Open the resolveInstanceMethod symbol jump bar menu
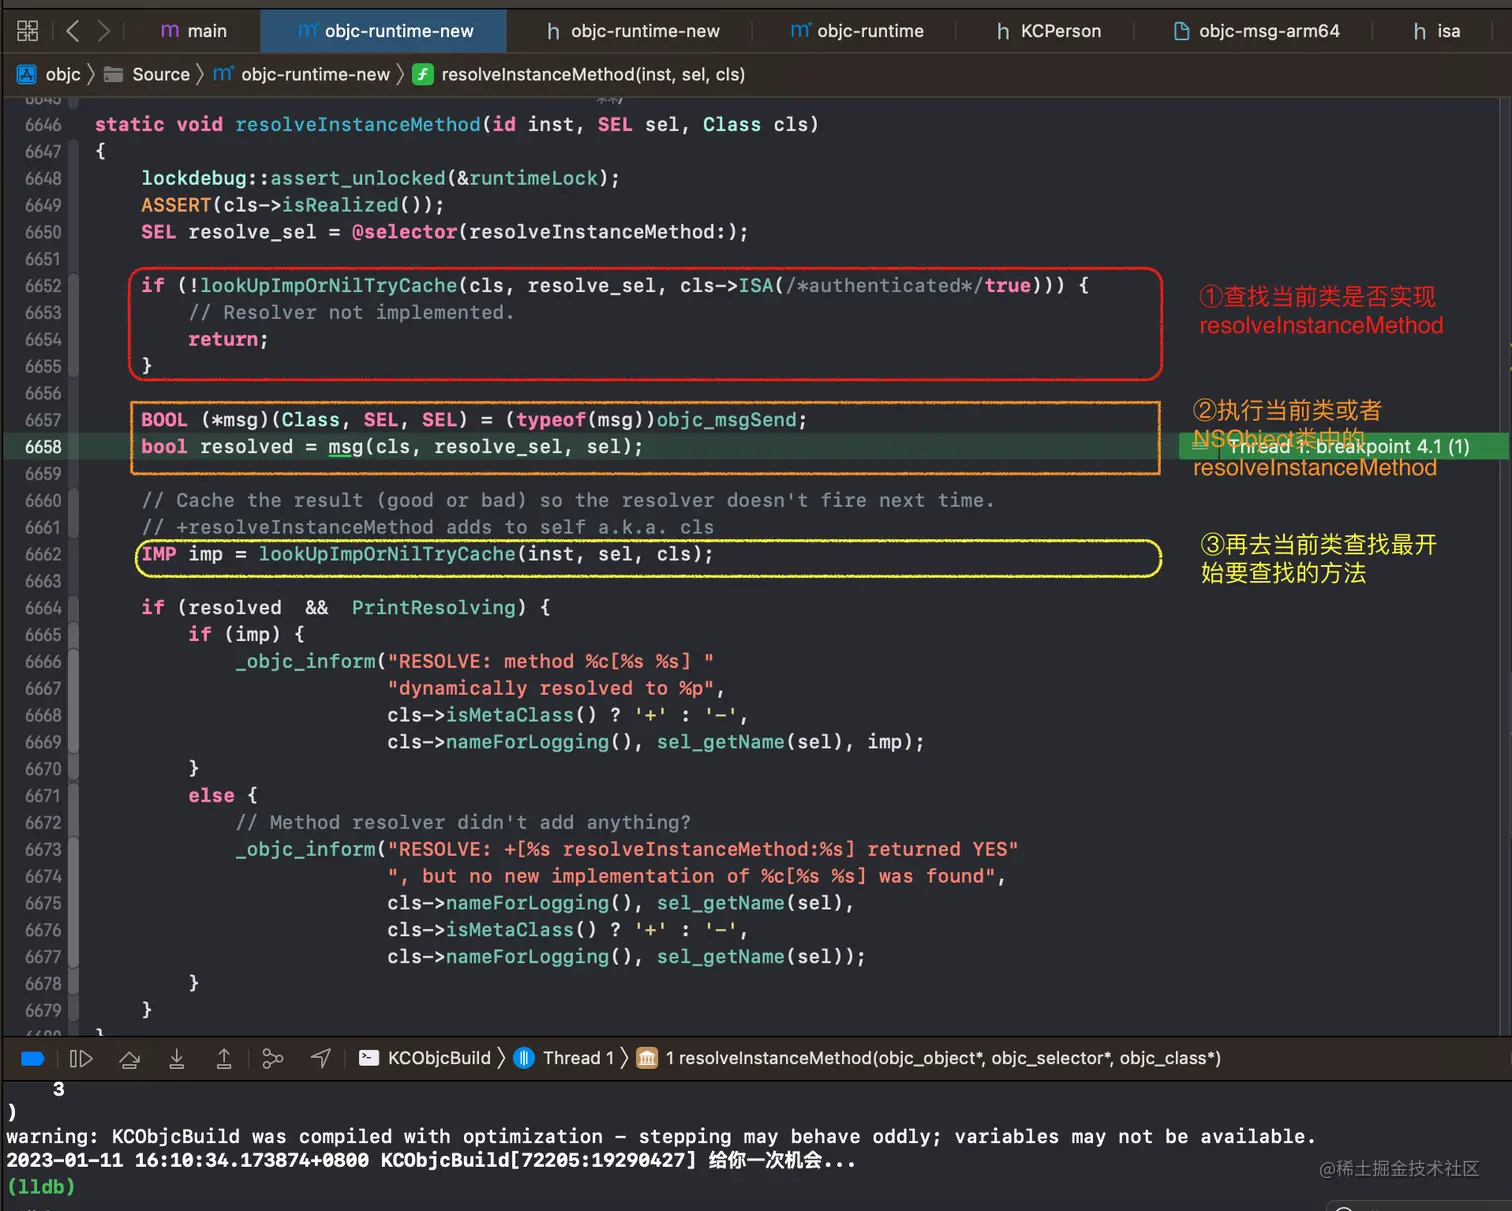Viewport: 1512px width, 1211px height. [579, 75]
